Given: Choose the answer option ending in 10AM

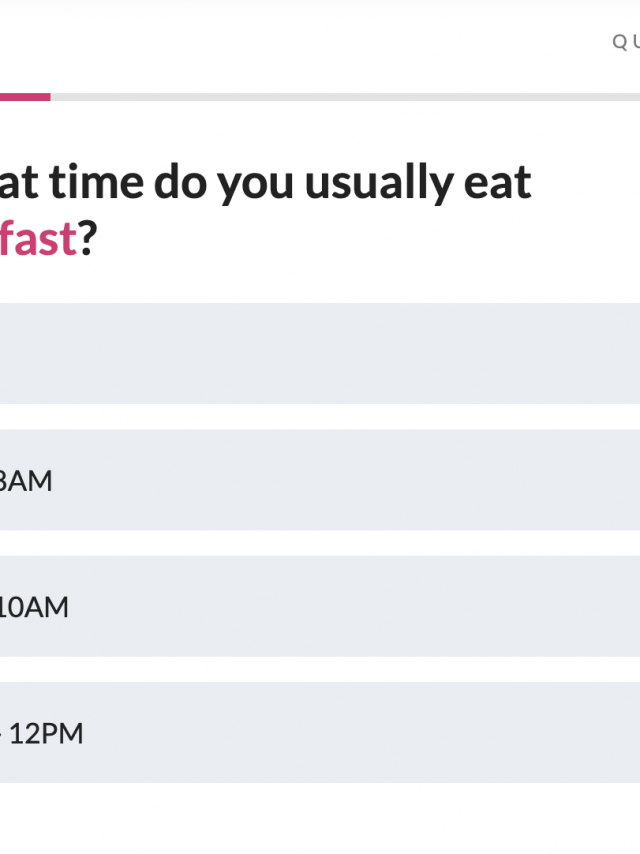Looking at the screenshot, I should tap(320, 606).
